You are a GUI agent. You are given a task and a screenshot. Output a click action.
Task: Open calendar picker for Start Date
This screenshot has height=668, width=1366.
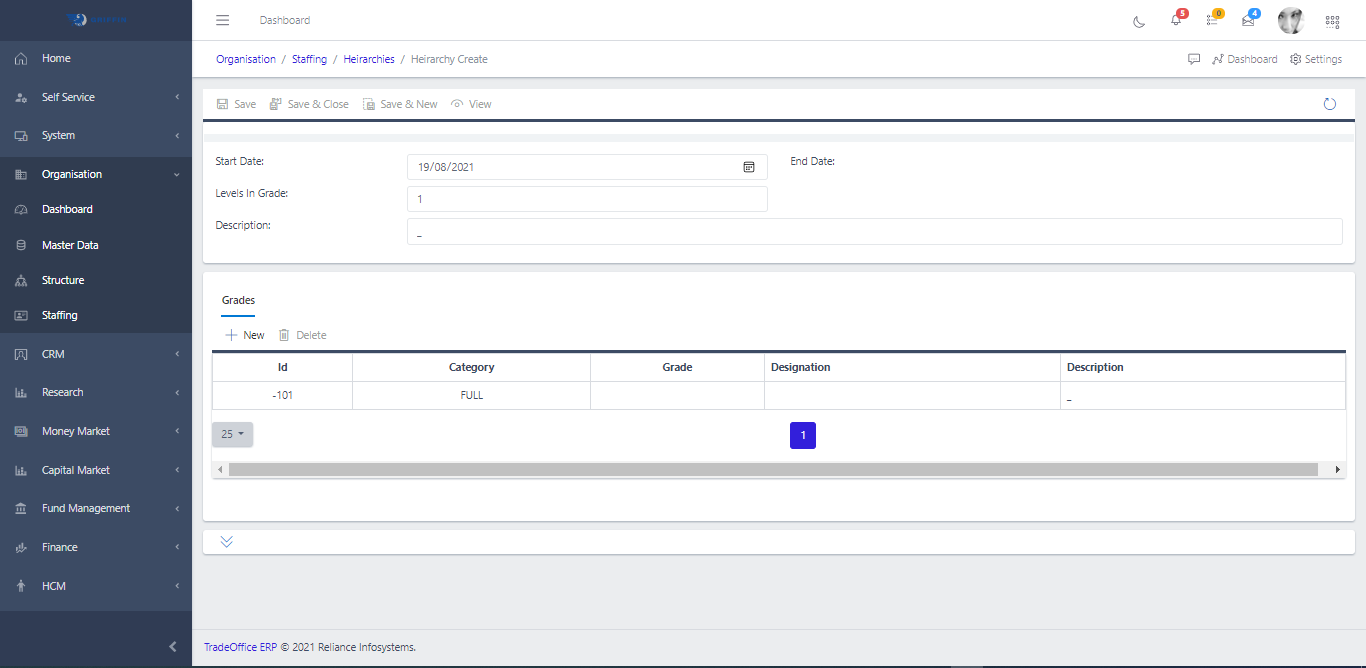(x=749, y=167)
